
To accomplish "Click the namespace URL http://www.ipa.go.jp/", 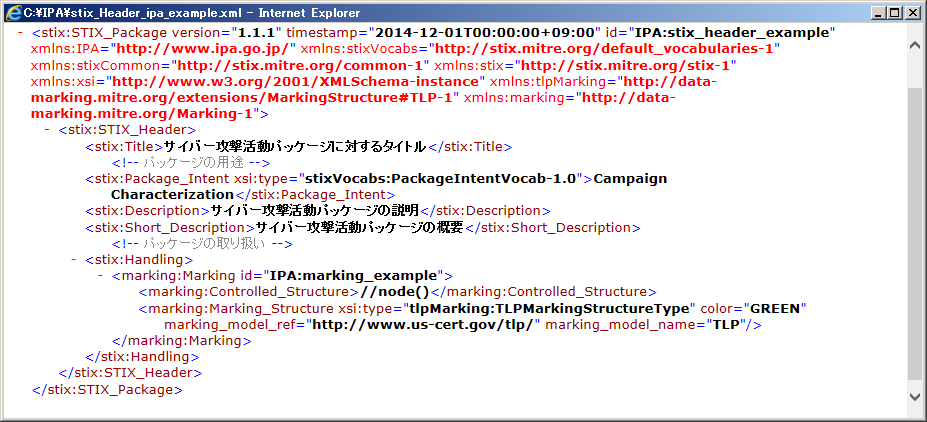I will click(x=202, y=48).
